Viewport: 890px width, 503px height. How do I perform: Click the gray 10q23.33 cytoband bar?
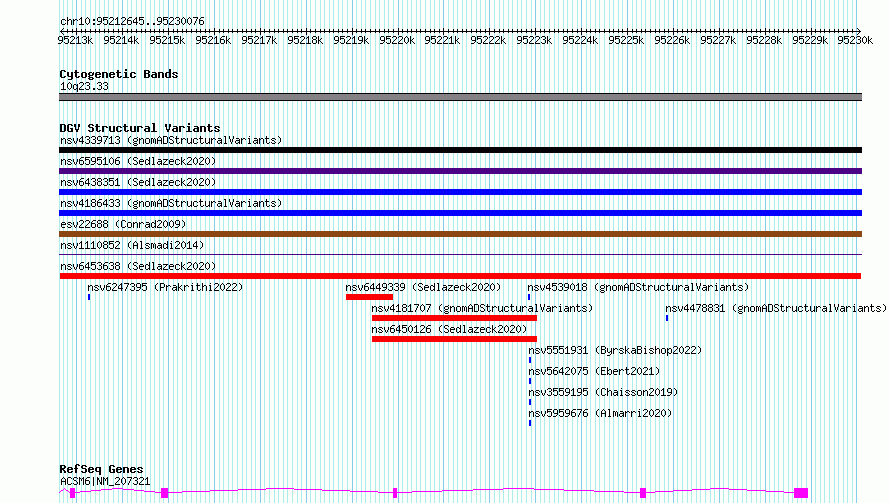[460, 97]
